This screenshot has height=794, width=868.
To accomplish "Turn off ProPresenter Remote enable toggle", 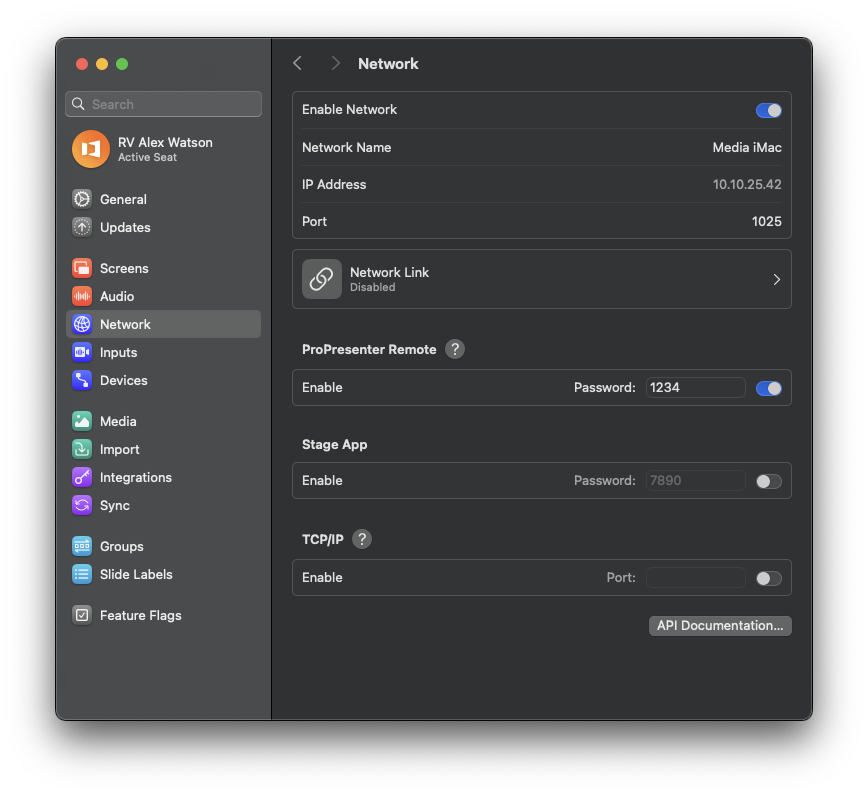I will click(768, 388).
